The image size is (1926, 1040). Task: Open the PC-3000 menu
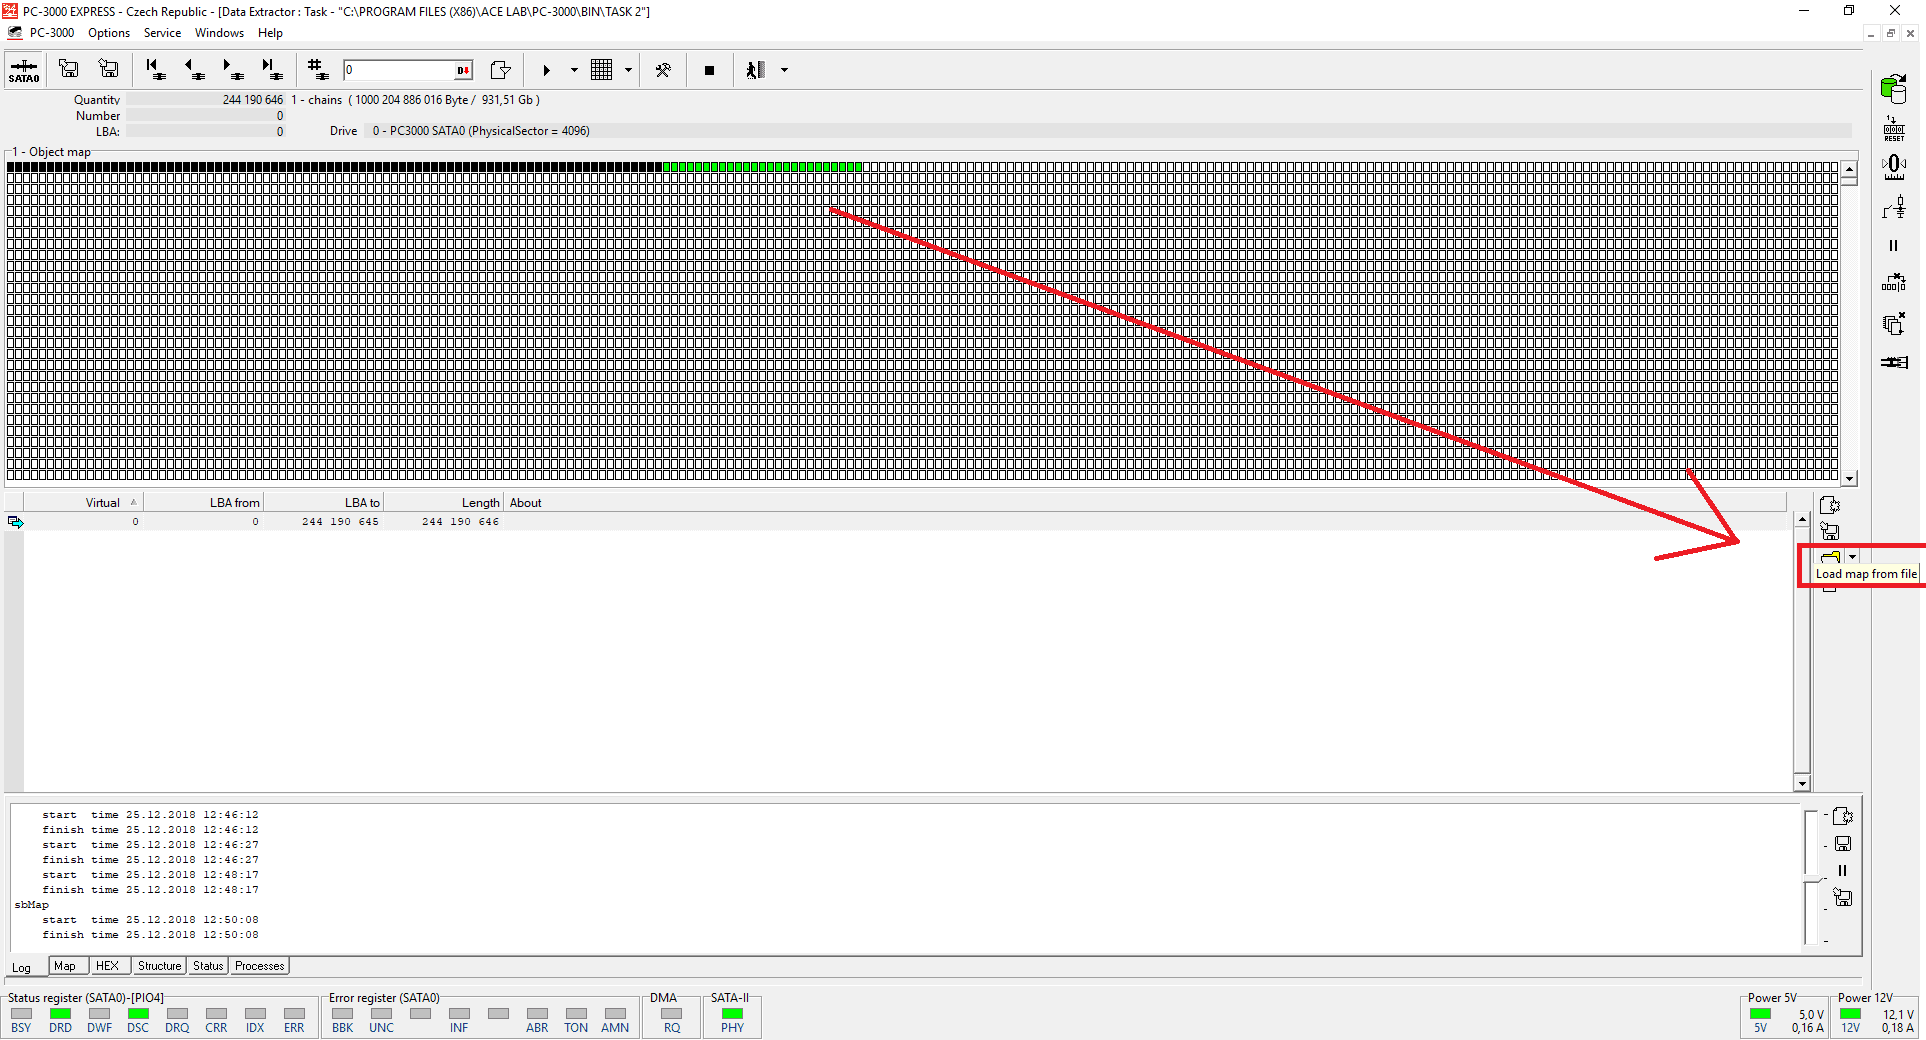click(52, 33)
